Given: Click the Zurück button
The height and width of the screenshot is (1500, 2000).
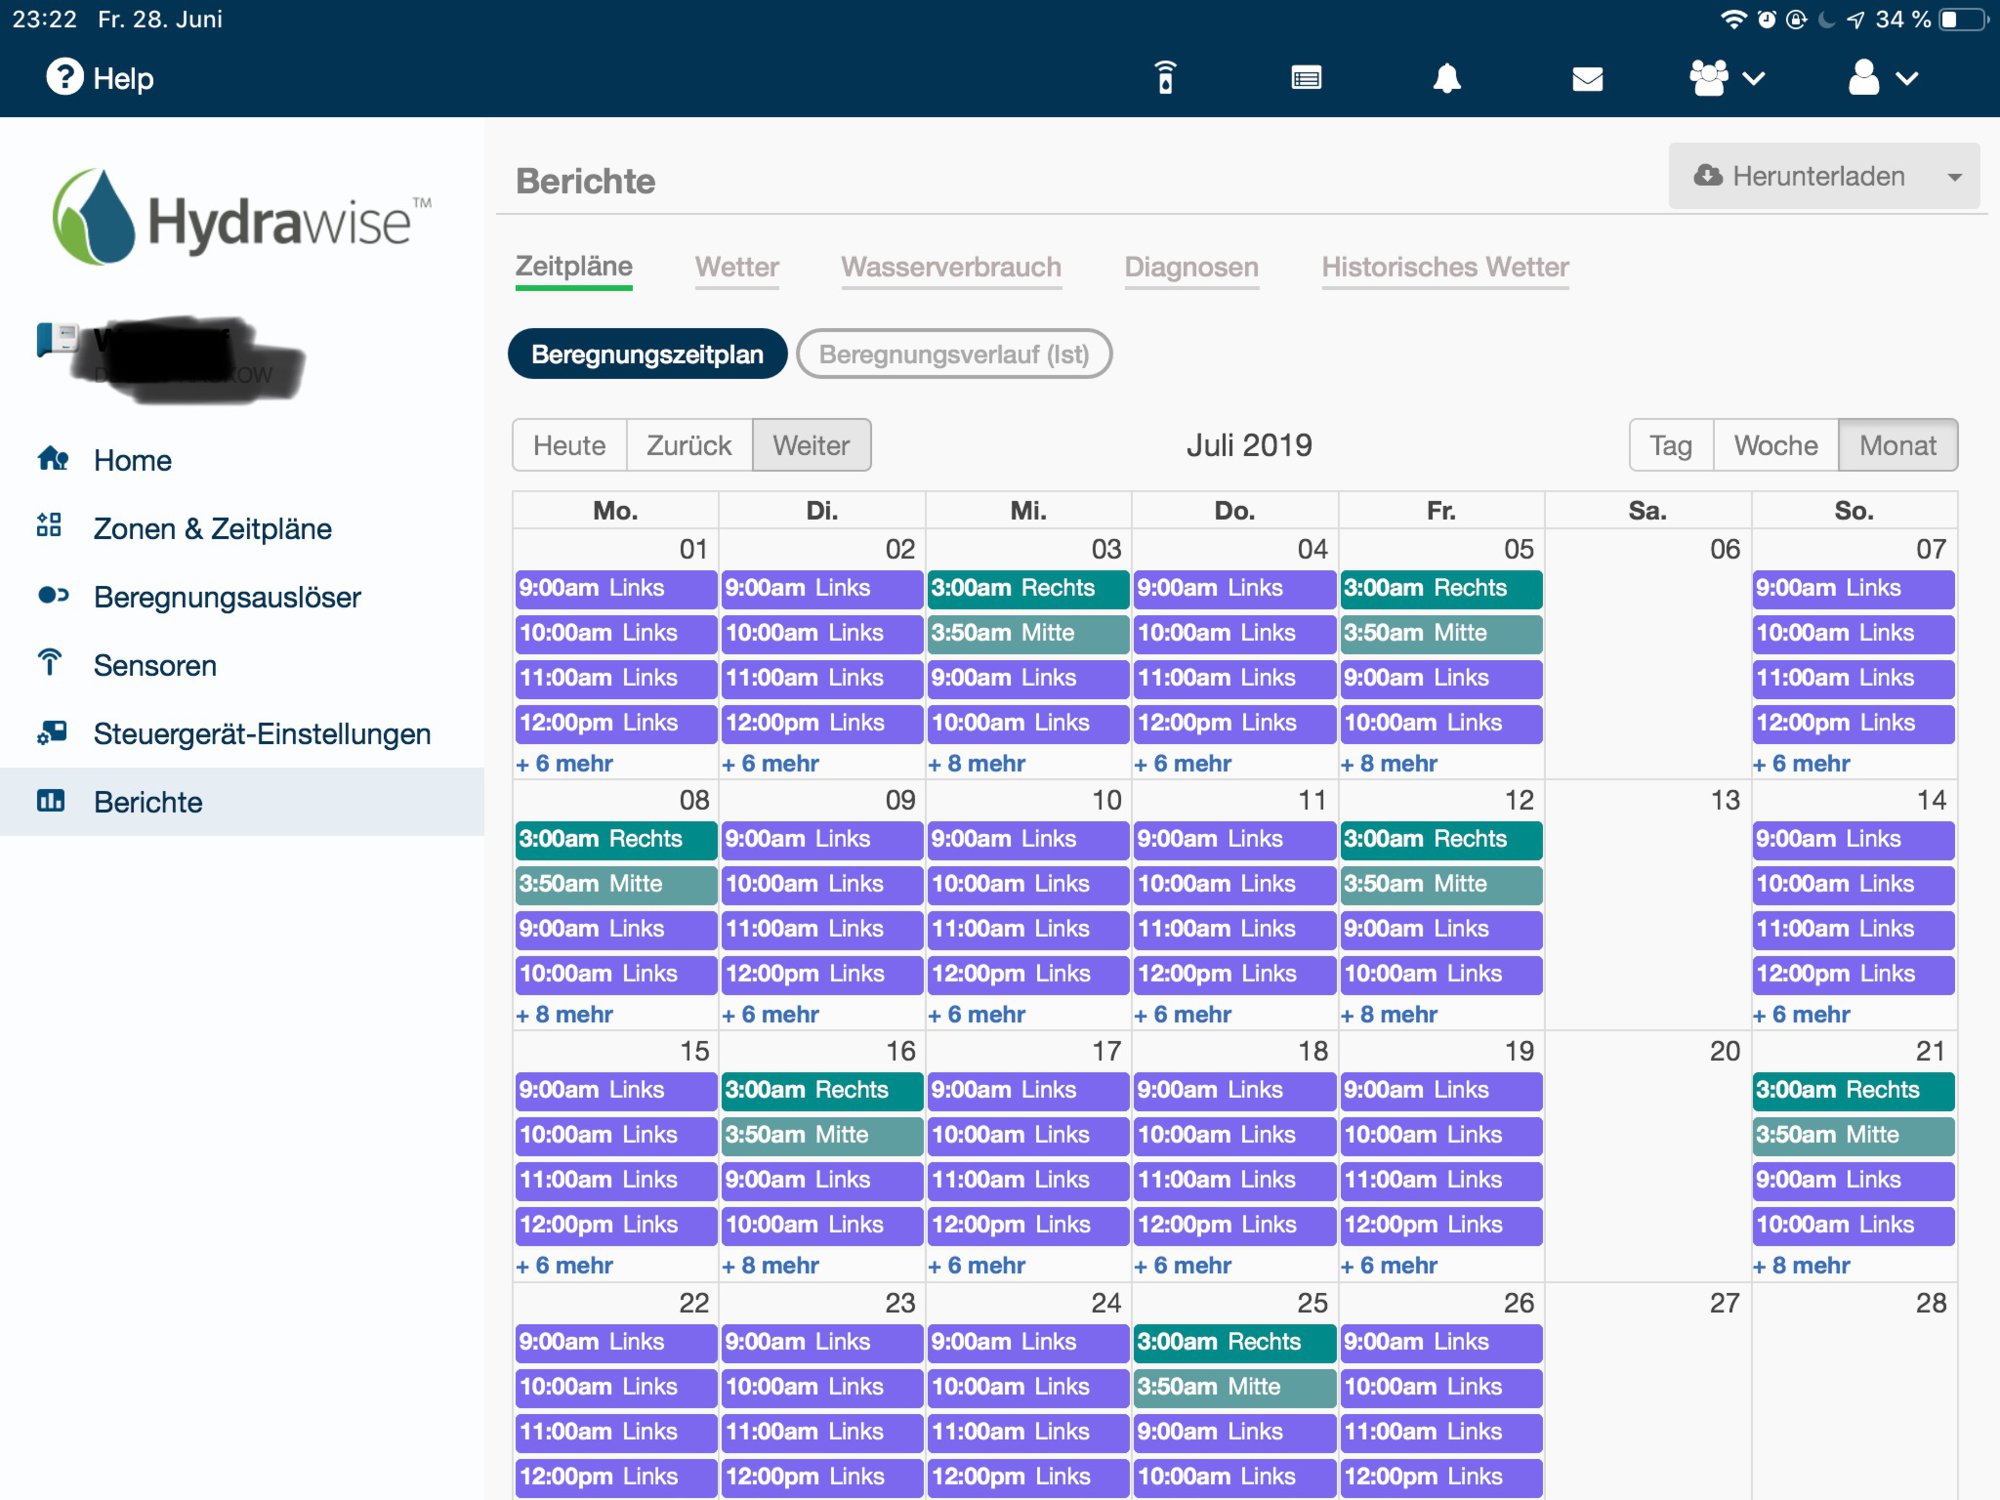Looking at the screenshot, I should pos(689,445).
